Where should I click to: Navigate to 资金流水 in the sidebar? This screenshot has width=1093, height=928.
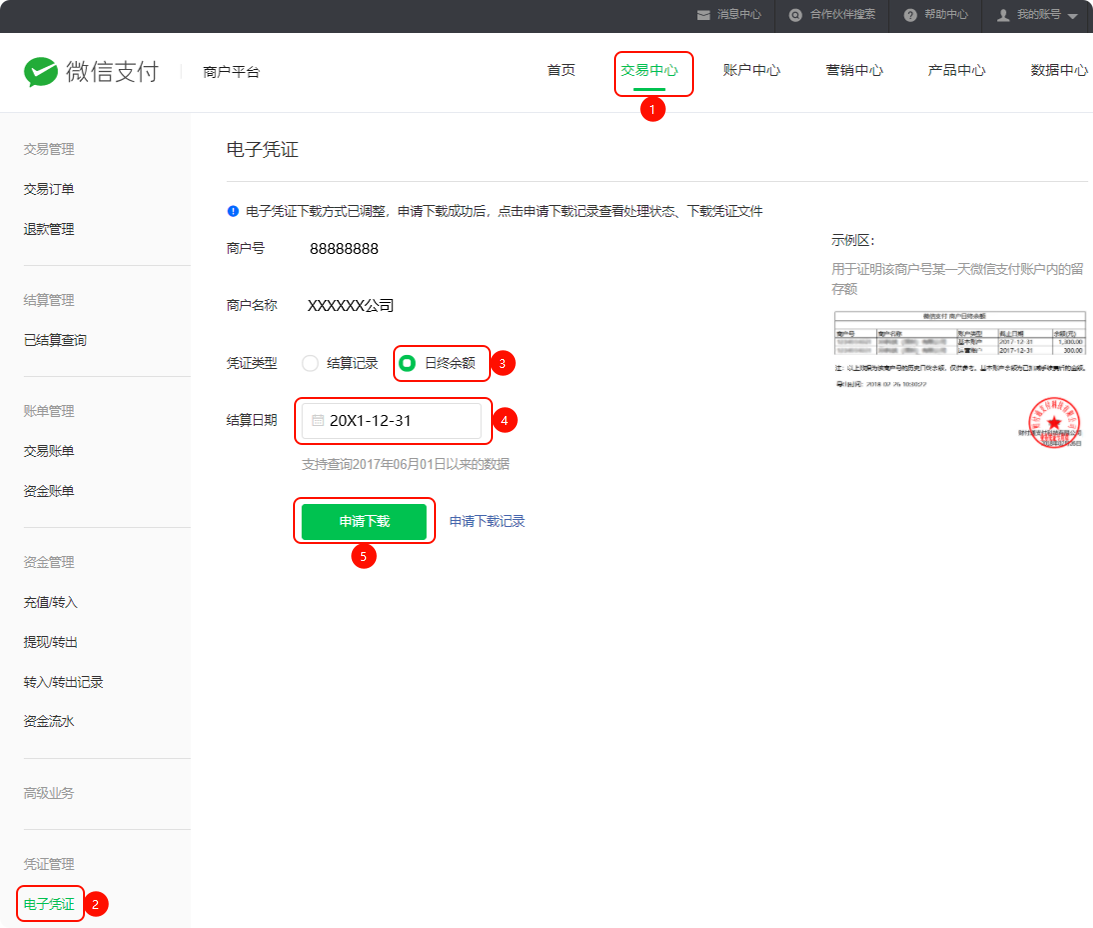[x=49, y=721]
